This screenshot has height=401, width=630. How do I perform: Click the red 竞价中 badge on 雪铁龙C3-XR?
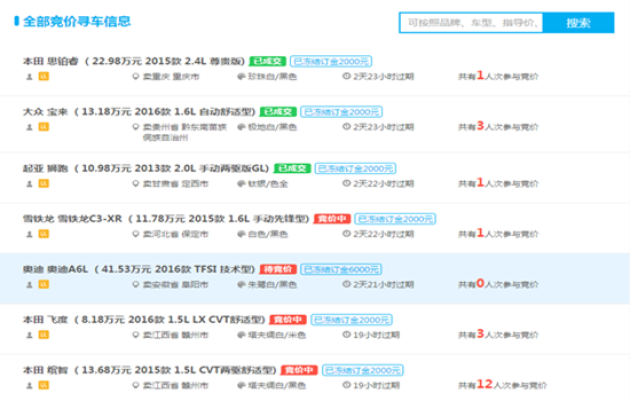(x=332, y=219)
